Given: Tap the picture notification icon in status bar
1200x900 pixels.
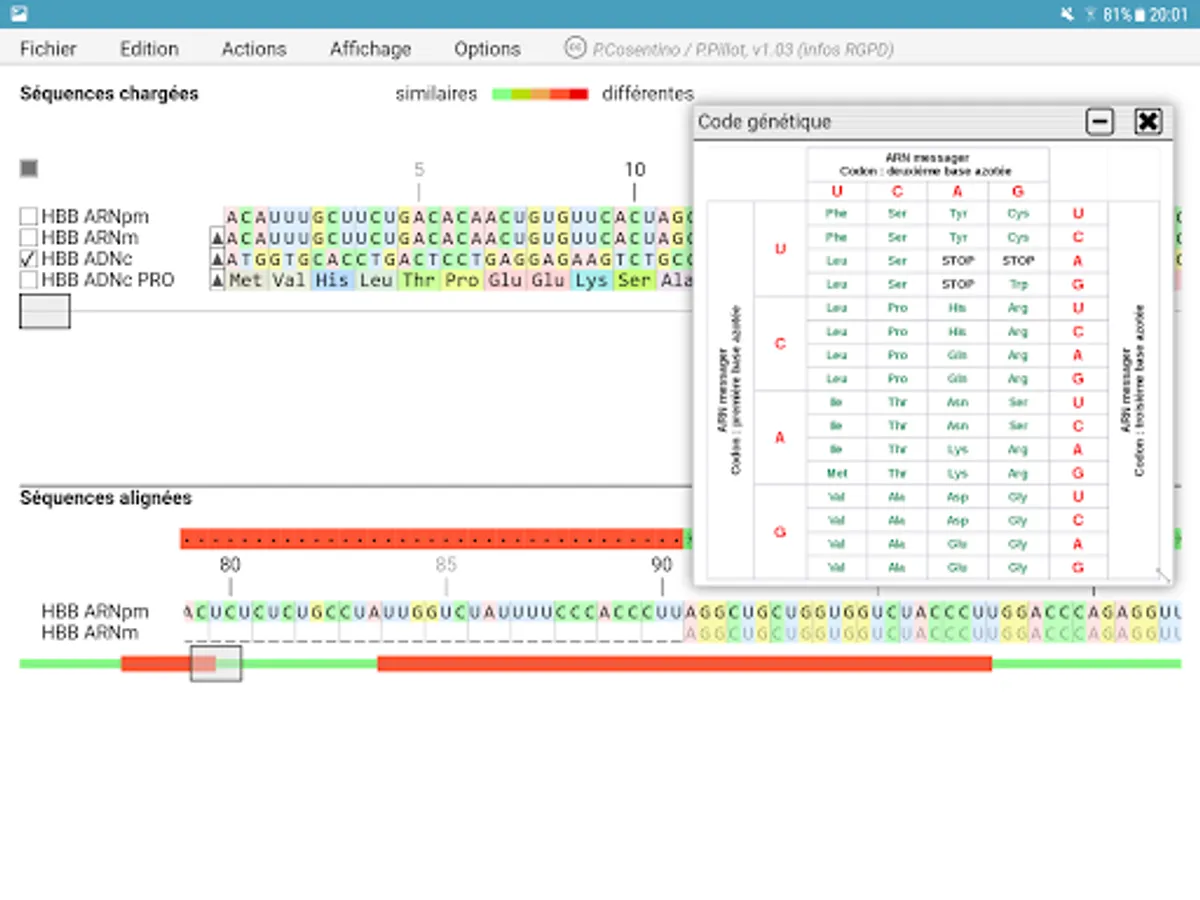Looking at the screenshot, I should coord(17,14).
